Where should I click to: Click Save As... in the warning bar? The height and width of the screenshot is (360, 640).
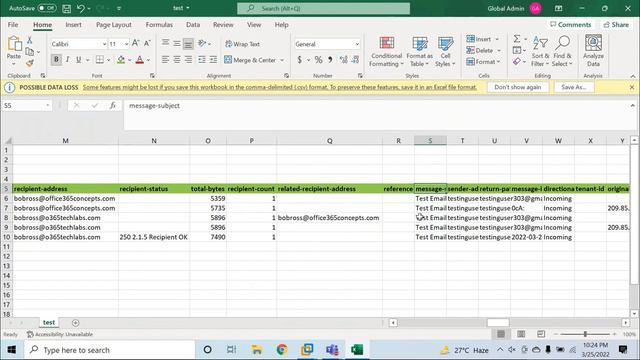(x=573, y=87)
